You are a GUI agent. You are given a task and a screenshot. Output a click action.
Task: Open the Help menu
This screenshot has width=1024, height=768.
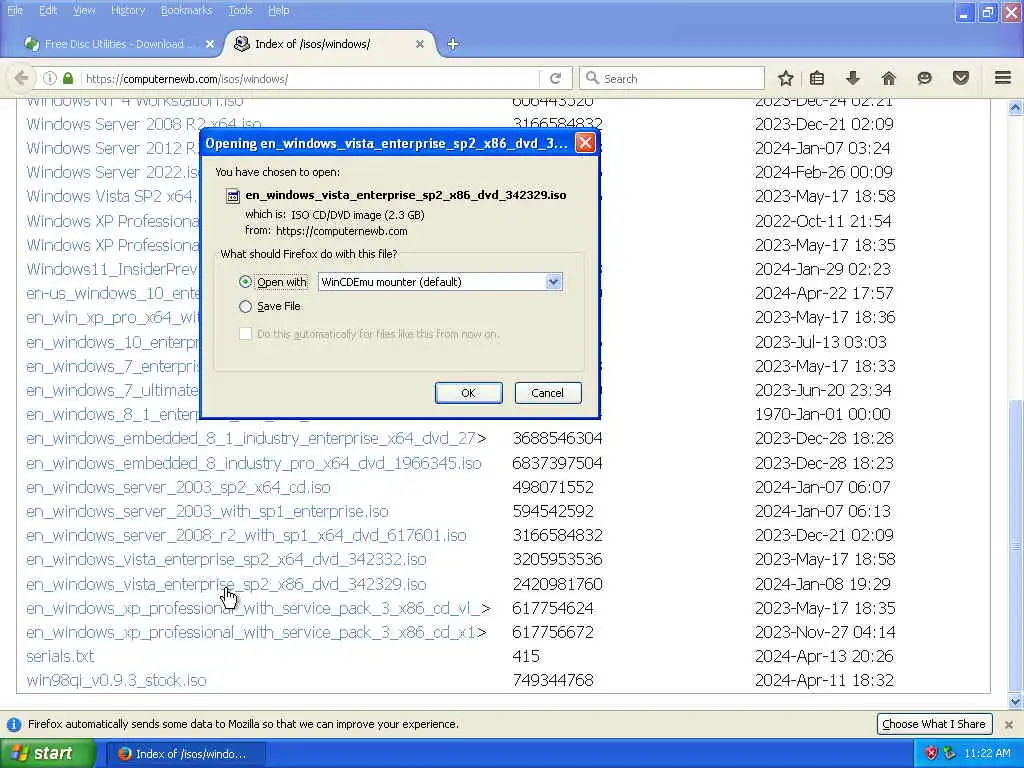click(279, 10)
